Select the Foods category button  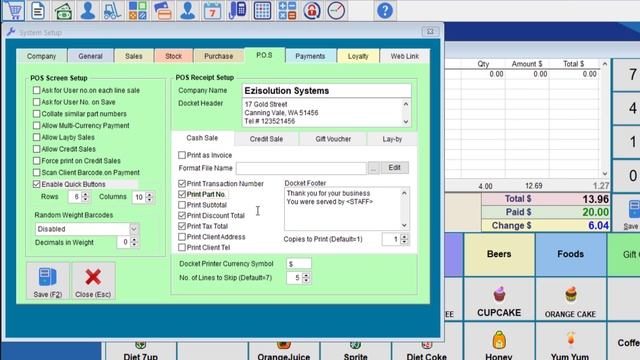570,254
